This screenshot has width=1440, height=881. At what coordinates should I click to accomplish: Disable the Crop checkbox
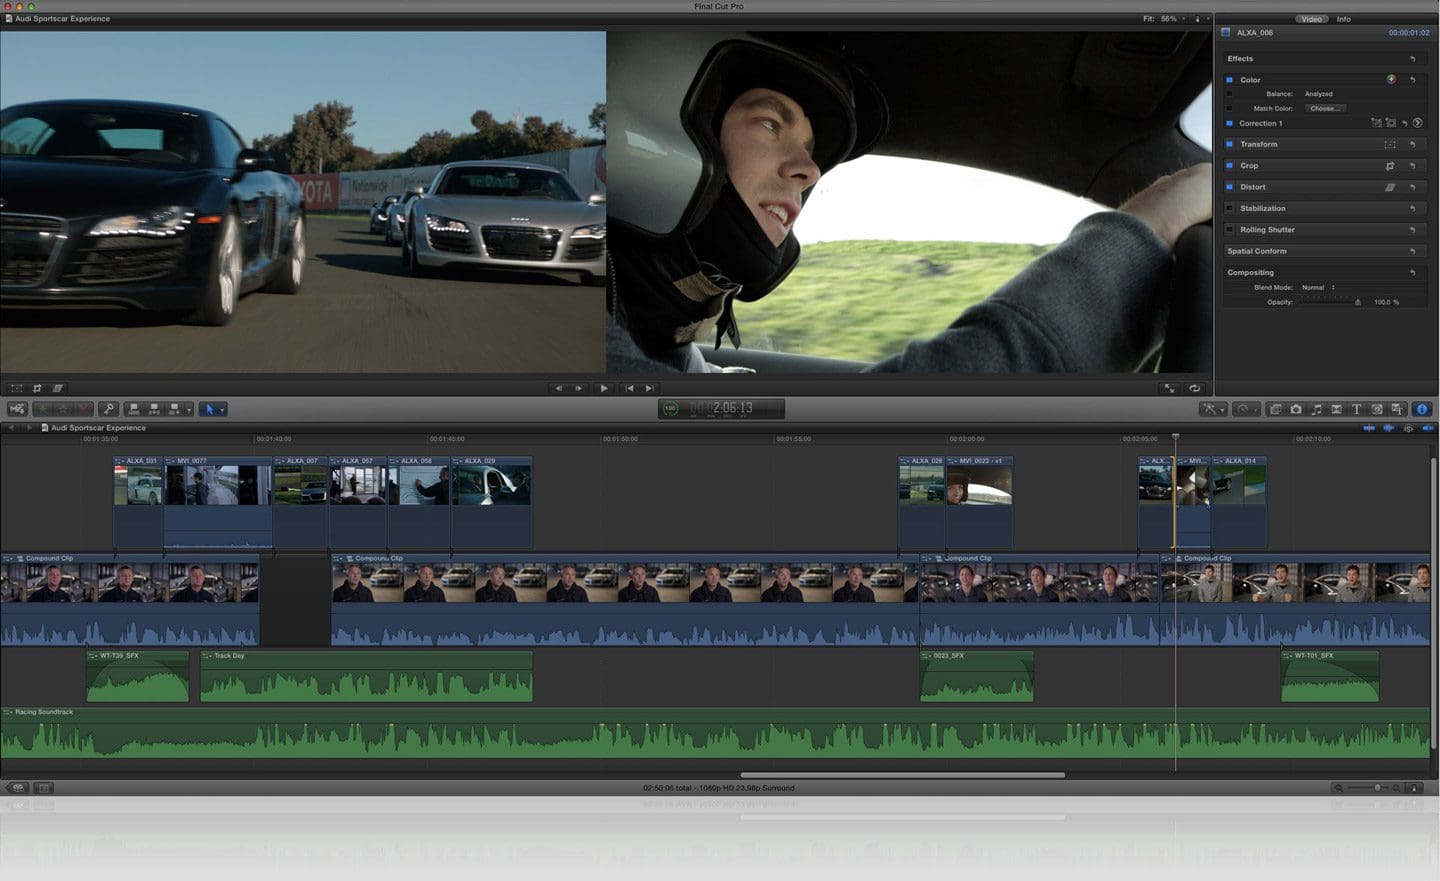coord(1229,166)
